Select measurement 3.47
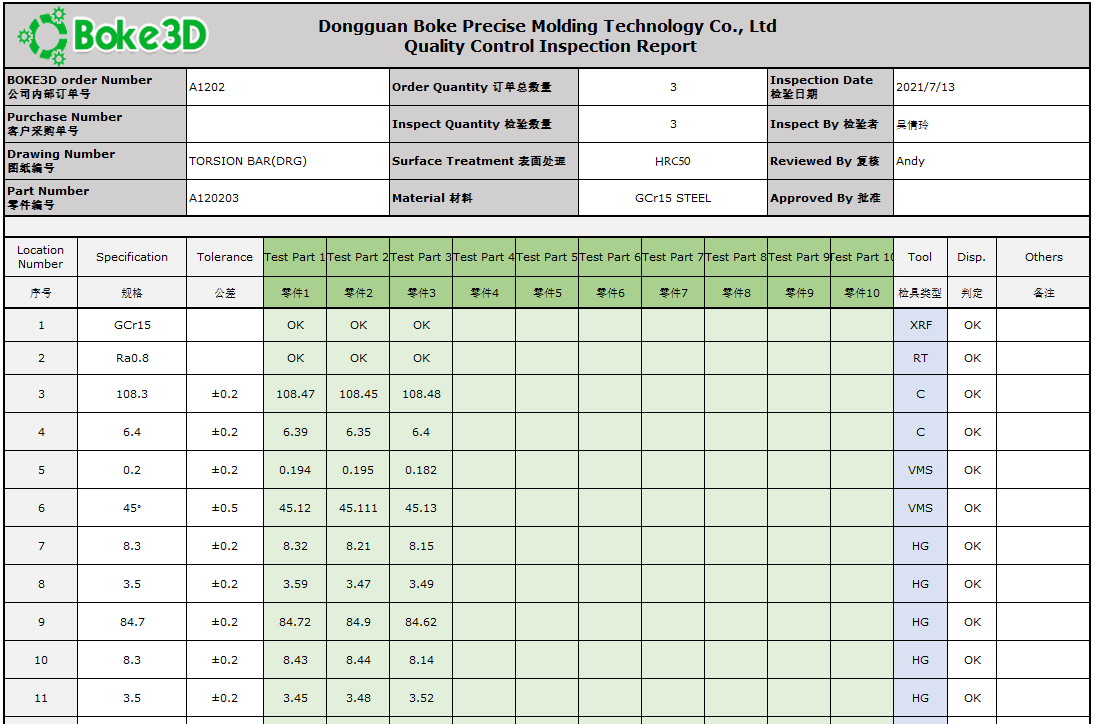 click(358, 584)
